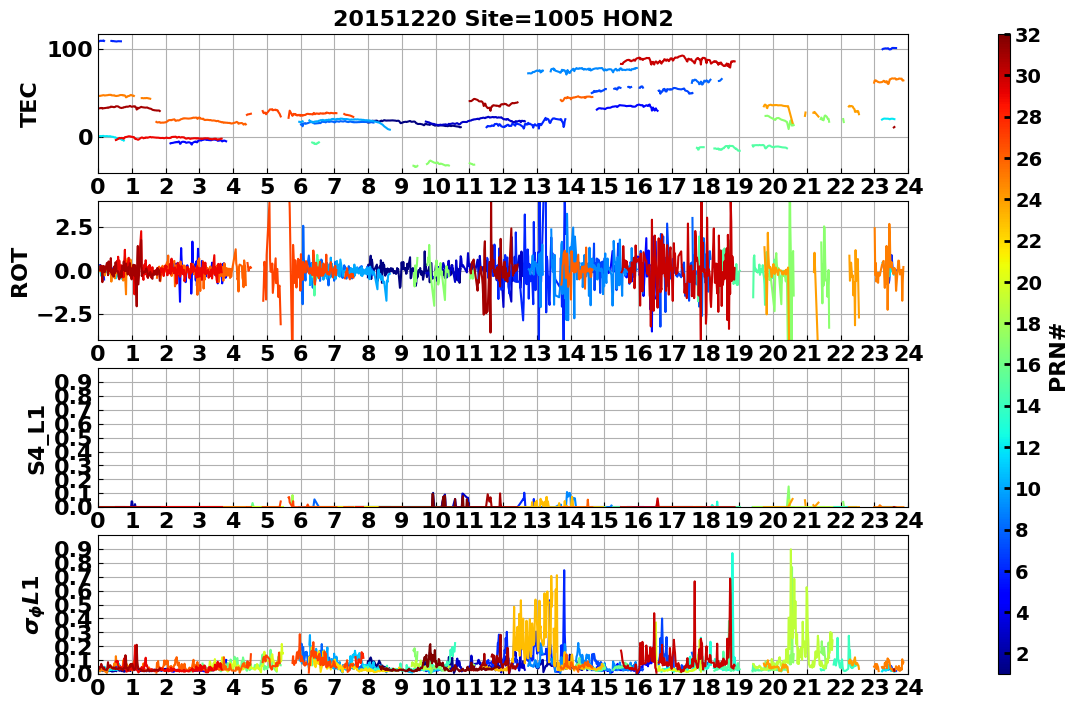Click the σφL1 y-axis label
The height and width of the screenshot is (709, 1077).
pyautogui.click(x=34, y=605)
